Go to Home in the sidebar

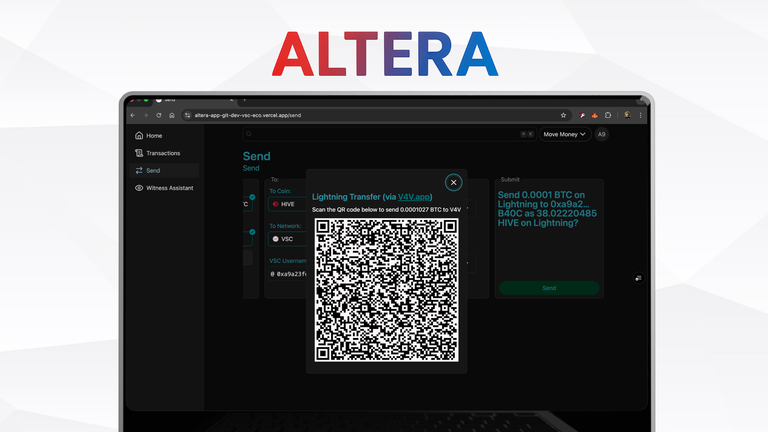(164, 136)
